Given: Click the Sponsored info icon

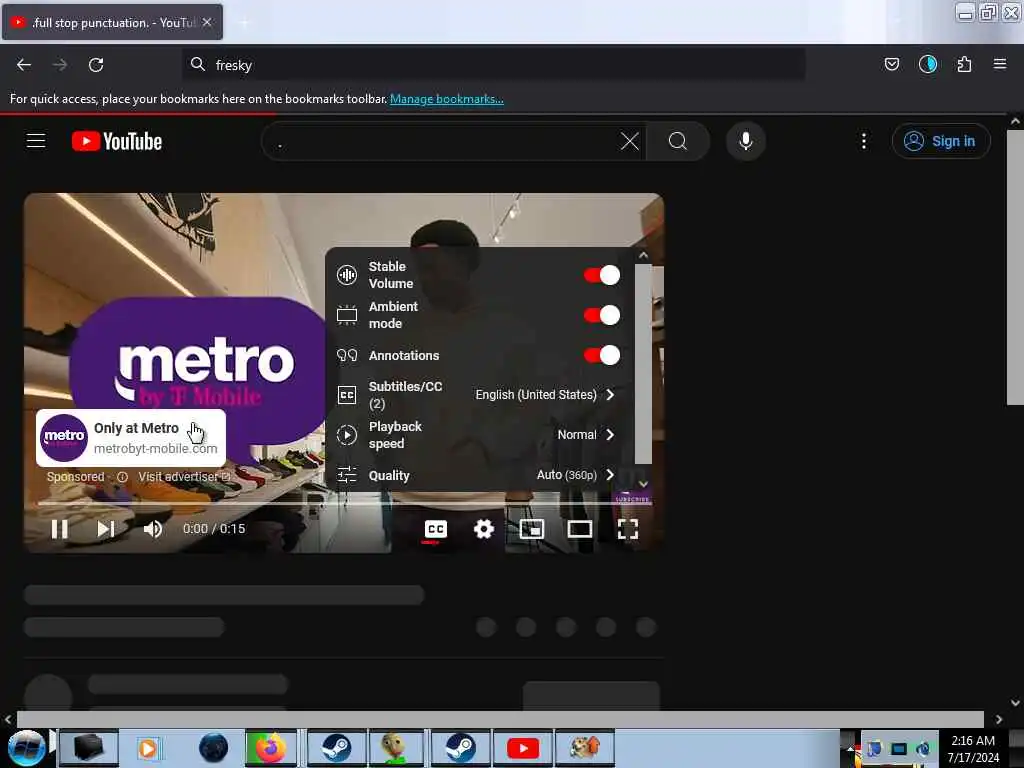Looking at the screenshot, I should point(122,477).
